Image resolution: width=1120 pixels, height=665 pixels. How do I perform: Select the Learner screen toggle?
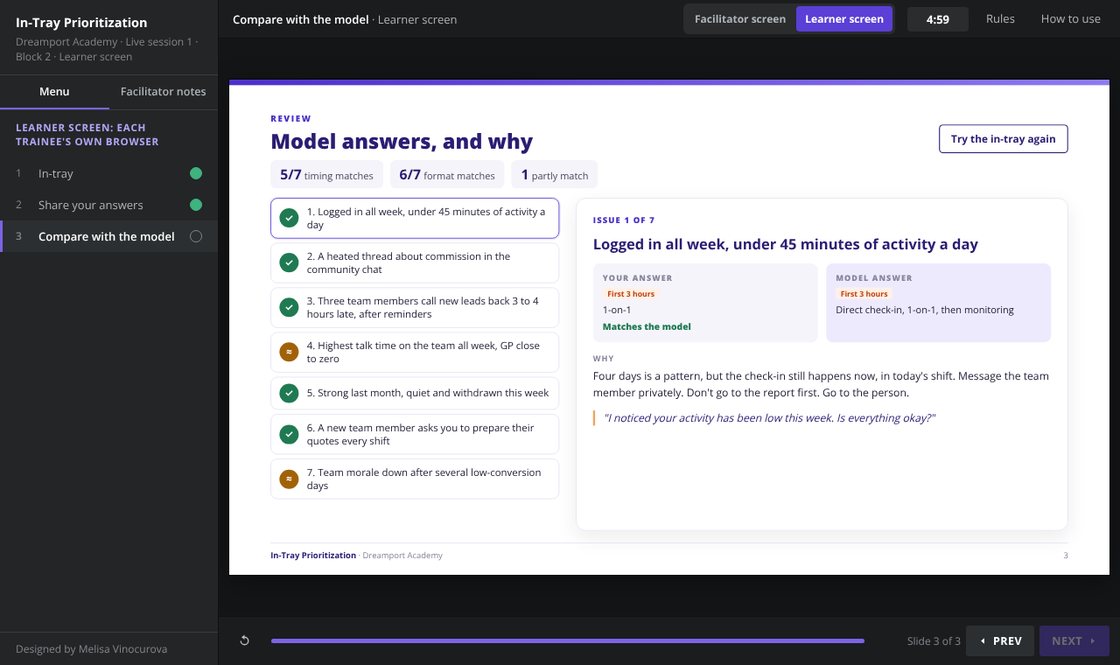(x=844, y=19)
